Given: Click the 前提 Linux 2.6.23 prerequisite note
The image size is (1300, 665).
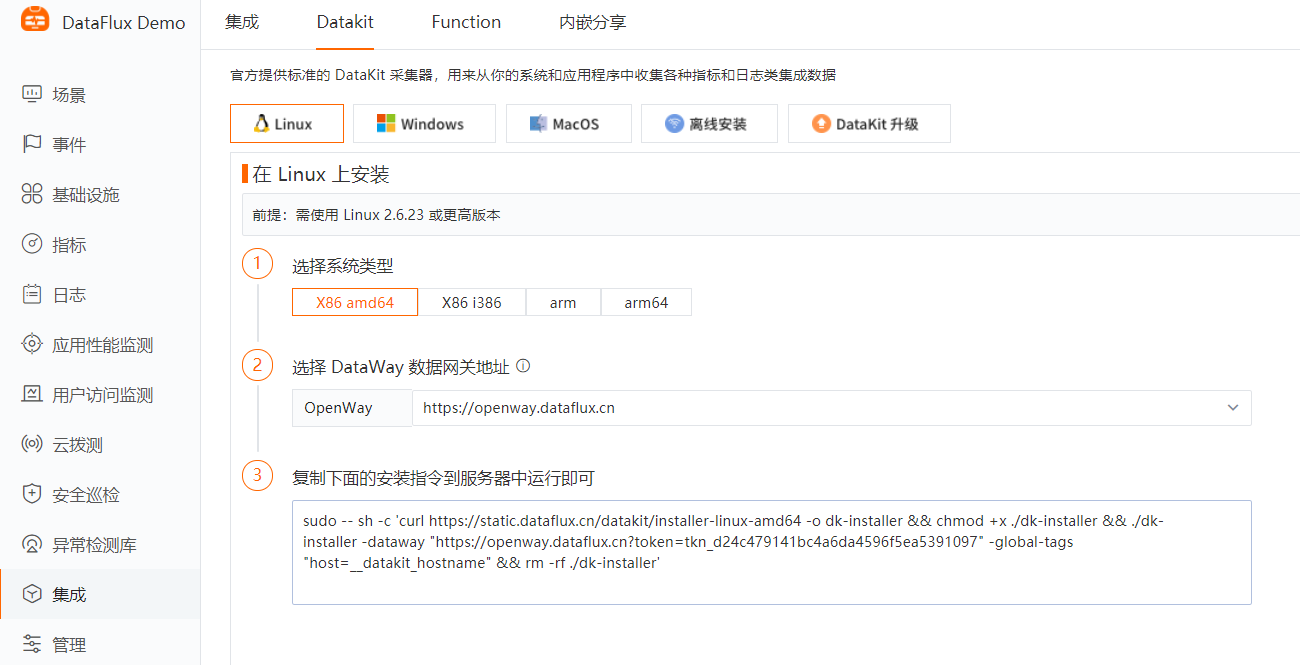Looking at the screenshot, I should point(376,215).
